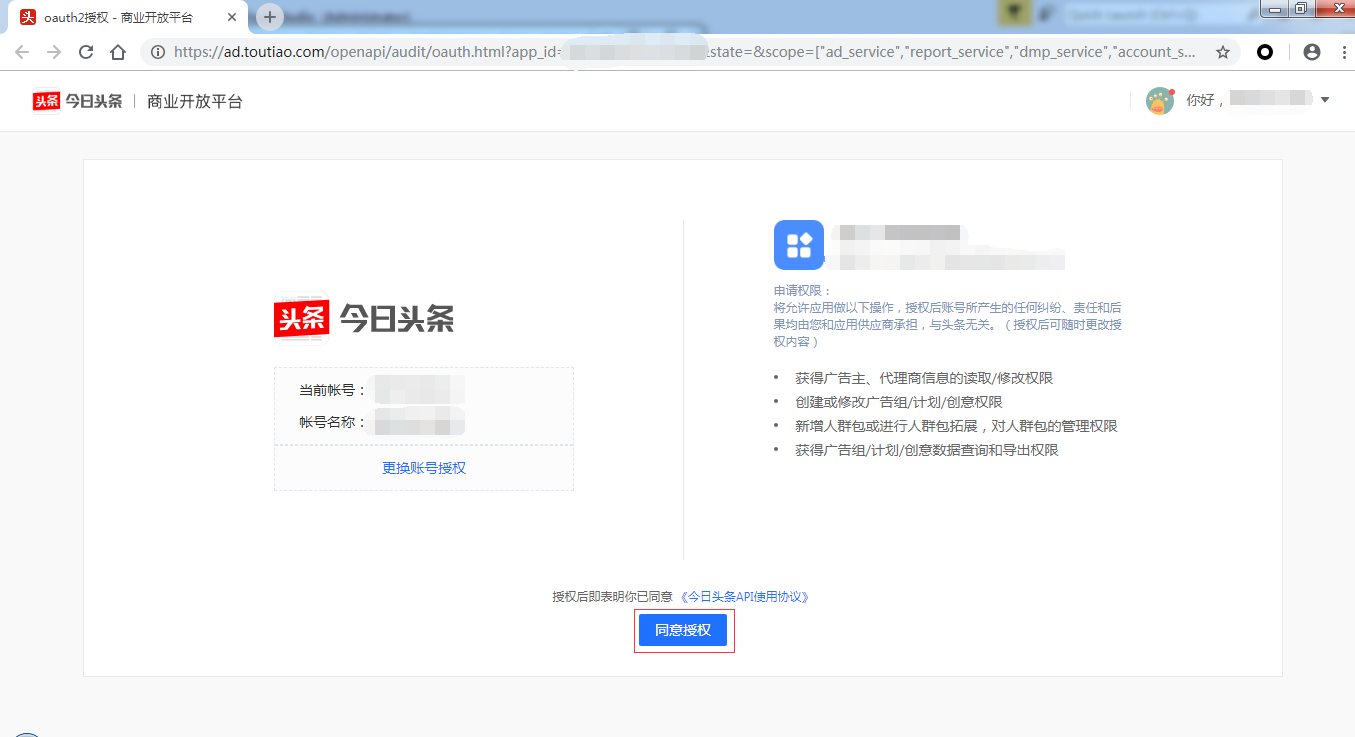Click the 授权后即表明你已同意 text
1355x737 pixels.
(612, 597)
